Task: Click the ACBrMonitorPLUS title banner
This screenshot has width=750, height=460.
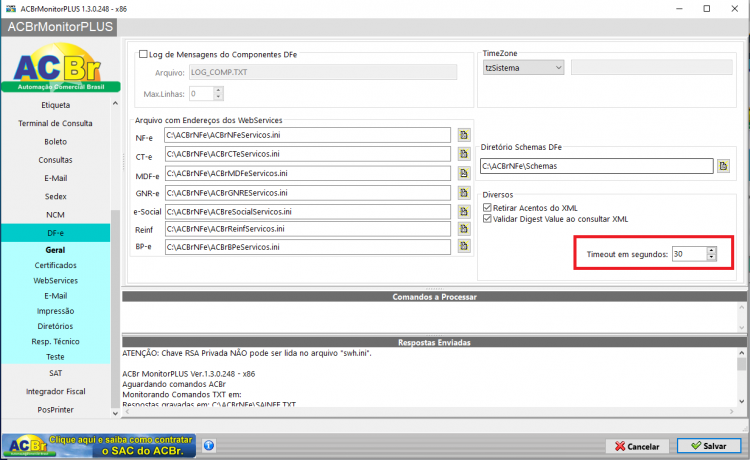Action: pyautogui.click(x=60, y=27)
